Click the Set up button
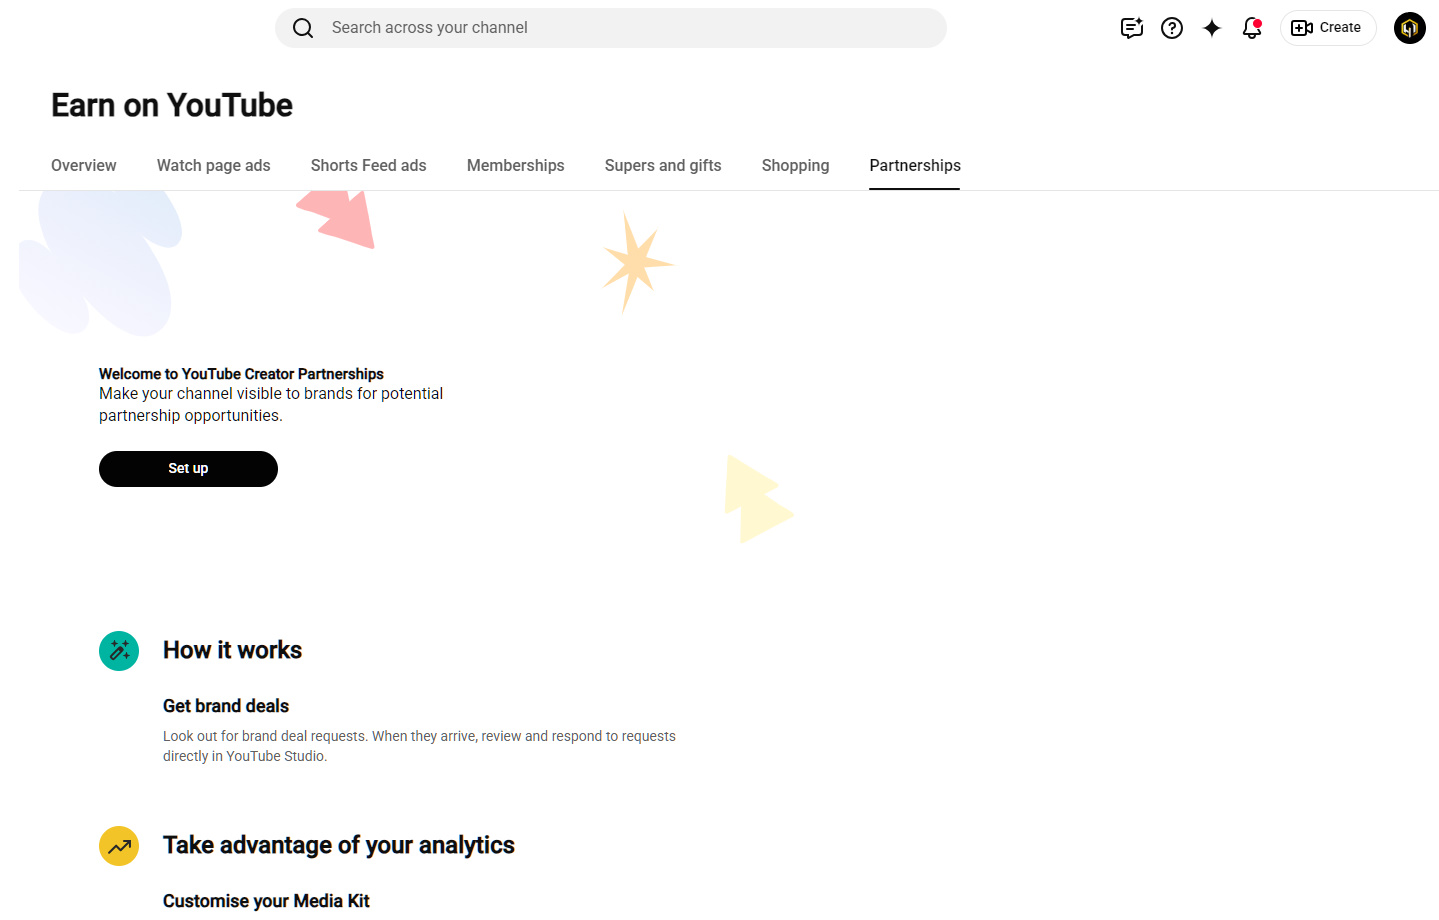Viewport: 1439px width, 920px height. pyautogui.click(x=188, y=469)
